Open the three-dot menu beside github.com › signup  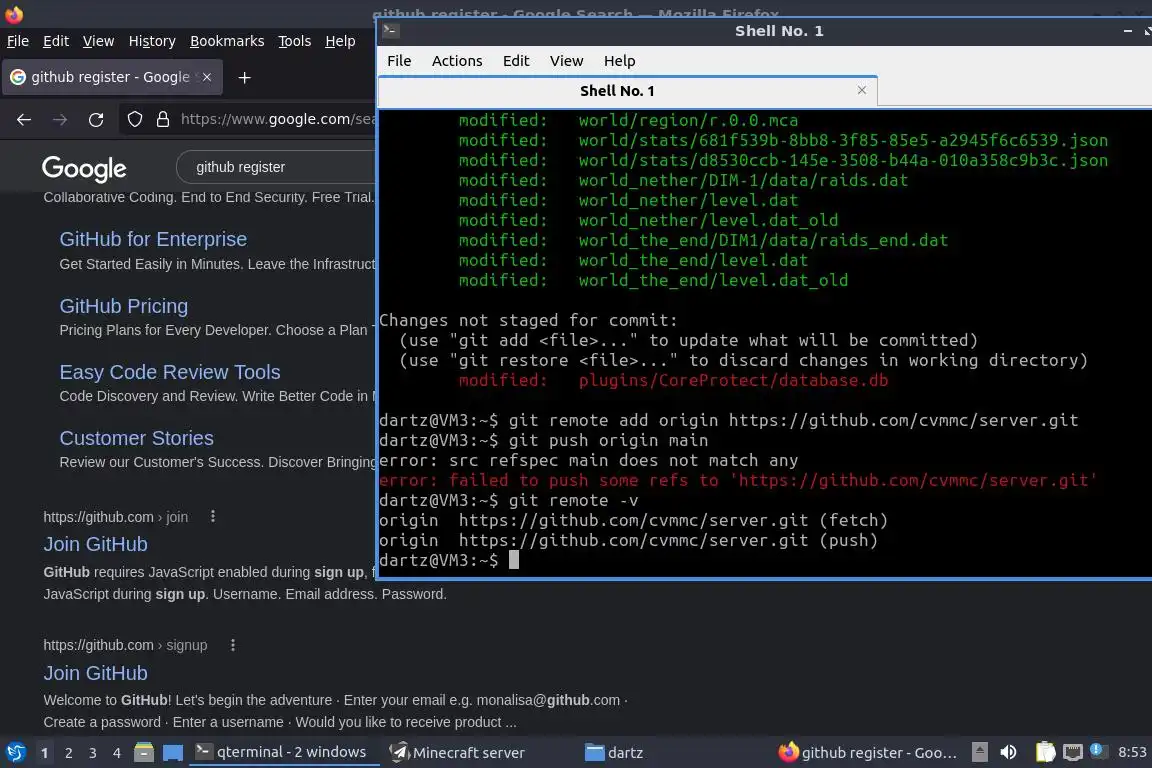233,645
